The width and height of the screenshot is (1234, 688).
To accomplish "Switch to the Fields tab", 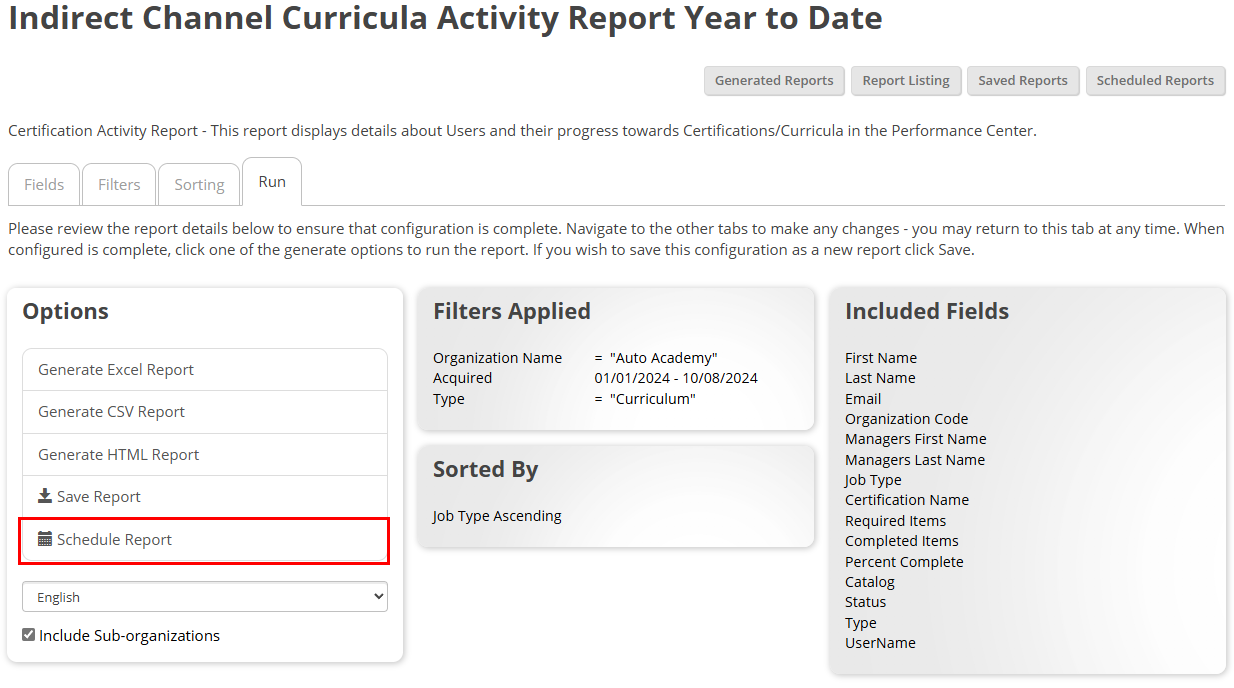I will (44, 184).
